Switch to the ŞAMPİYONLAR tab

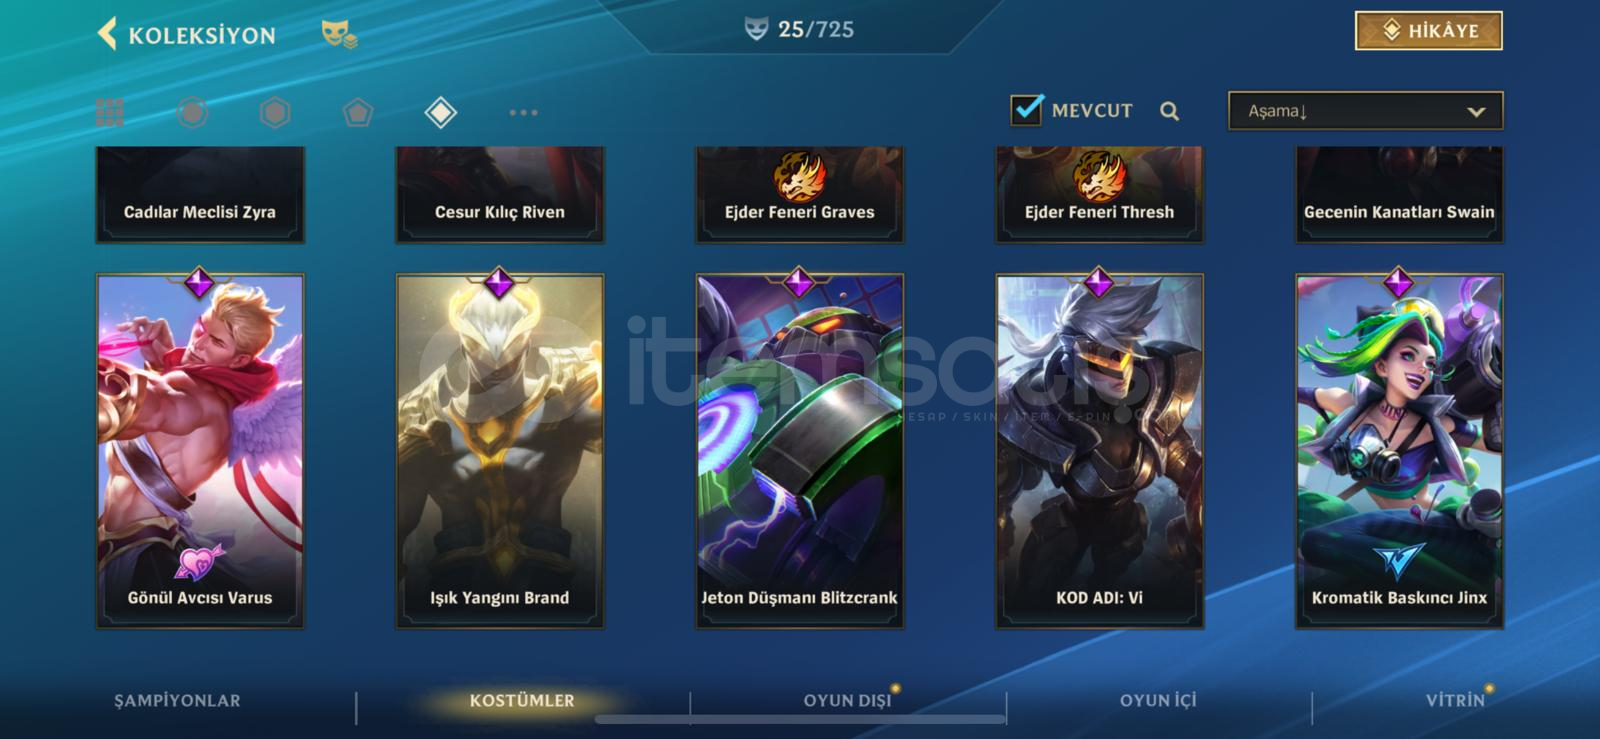point(177,700)
